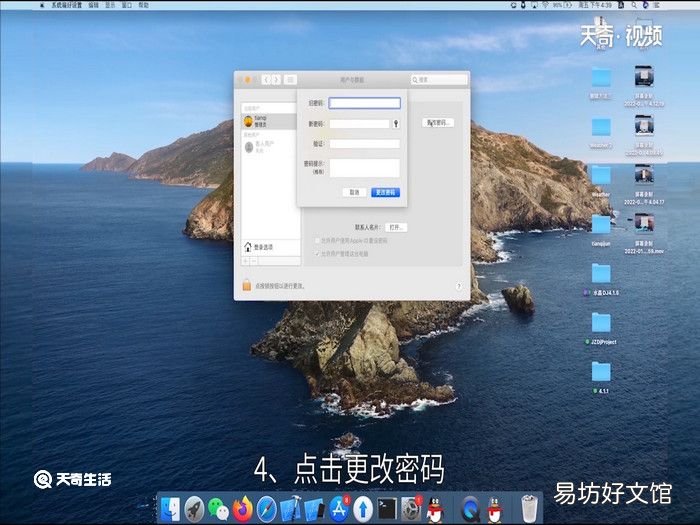Open the 4.1.1 desktop folder
The width and height of the screenshot is (700, 525).
click(601, 371)
